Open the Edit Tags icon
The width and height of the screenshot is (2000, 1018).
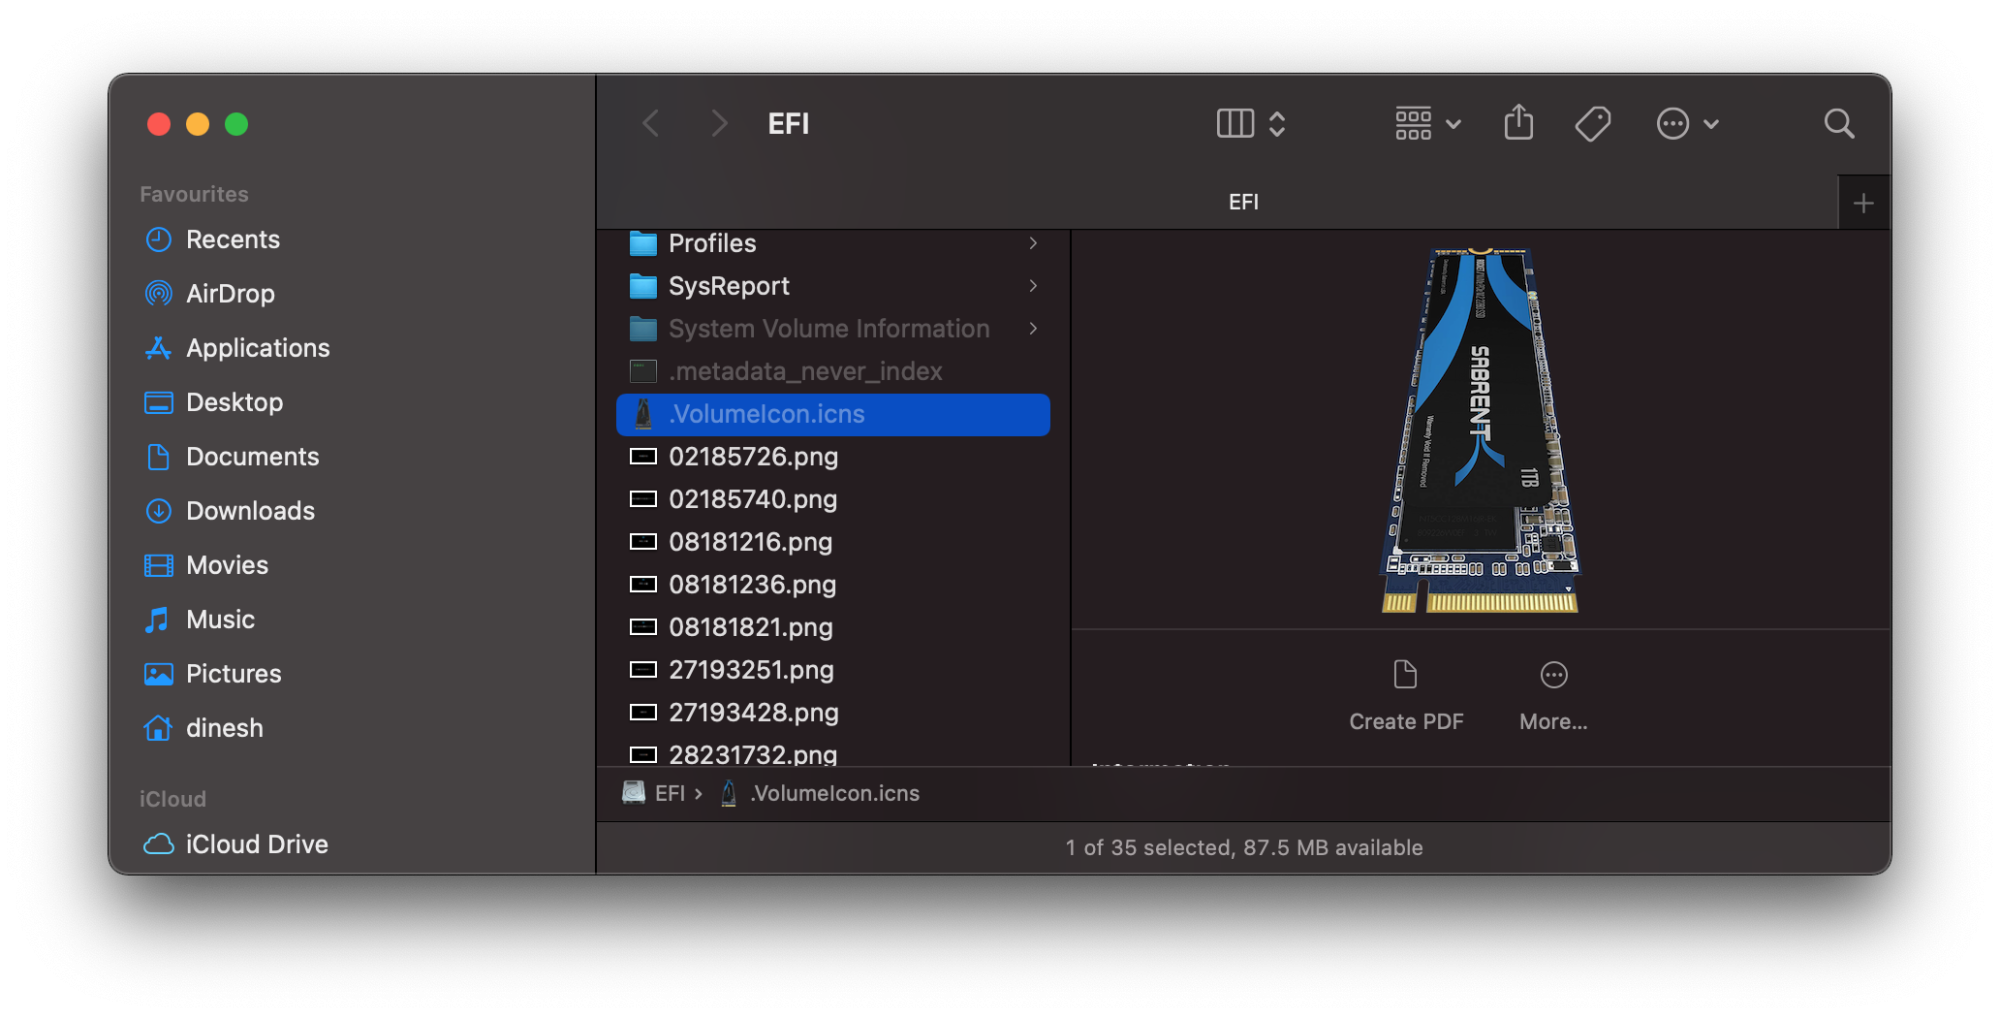pyautogui.click(x=1592, y=124)
